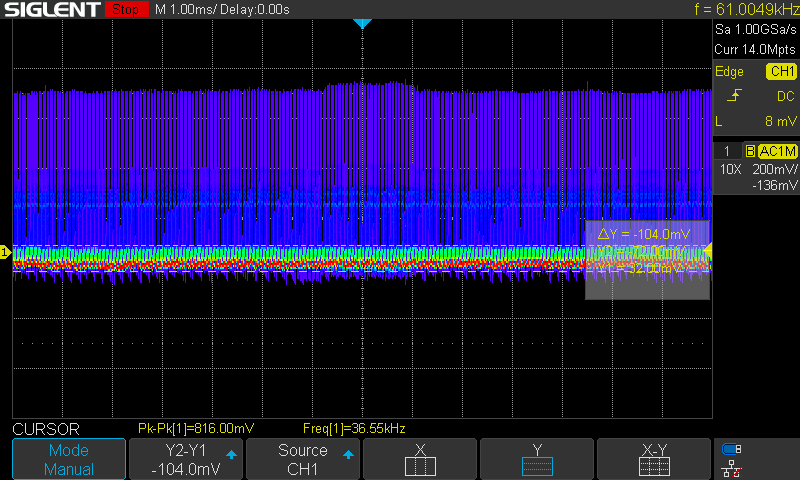Click the channel 1 ground level marker
Viewport: 800px width, 480px height.
(x=5, y=252)
